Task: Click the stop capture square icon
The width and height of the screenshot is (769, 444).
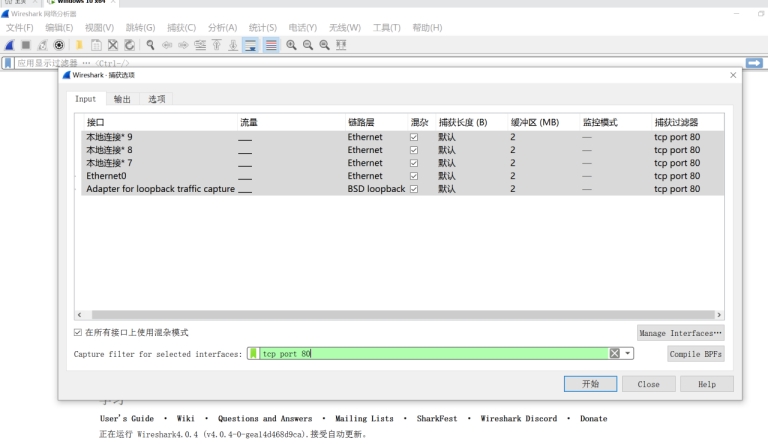Action: tap(25, 45)
